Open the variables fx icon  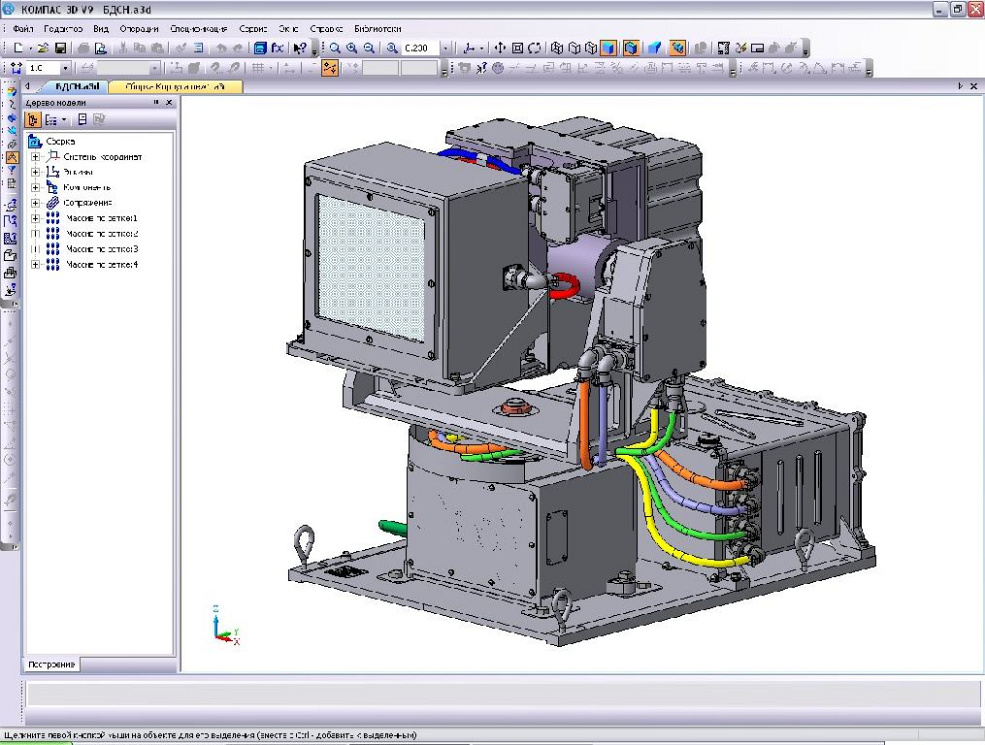point(277,48)
